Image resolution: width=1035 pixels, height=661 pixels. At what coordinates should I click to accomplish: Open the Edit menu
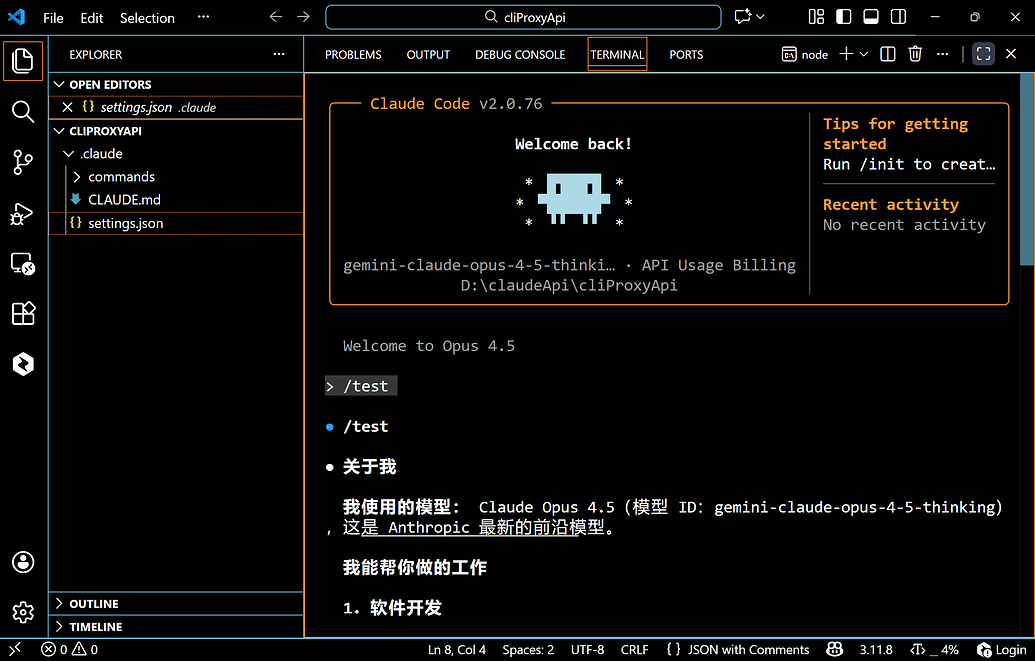coord(92,18)
